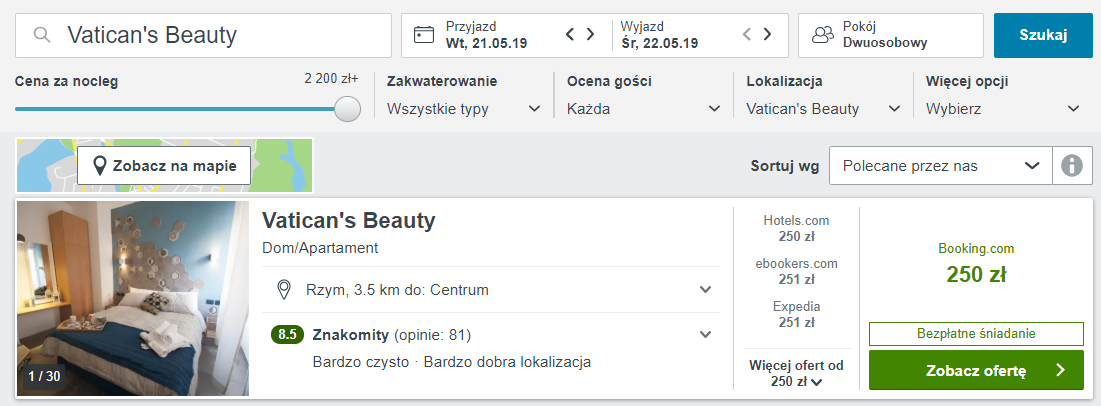Click the Vatican's Beauty hotel title
This screenshot has width=1101, height=406.
(349, 221)
